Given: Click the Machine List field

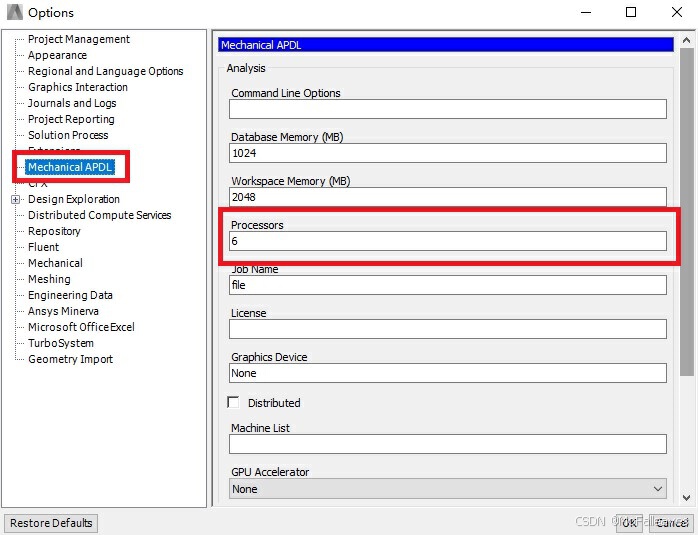Looking at the screenshot, I should pos(448,444).
